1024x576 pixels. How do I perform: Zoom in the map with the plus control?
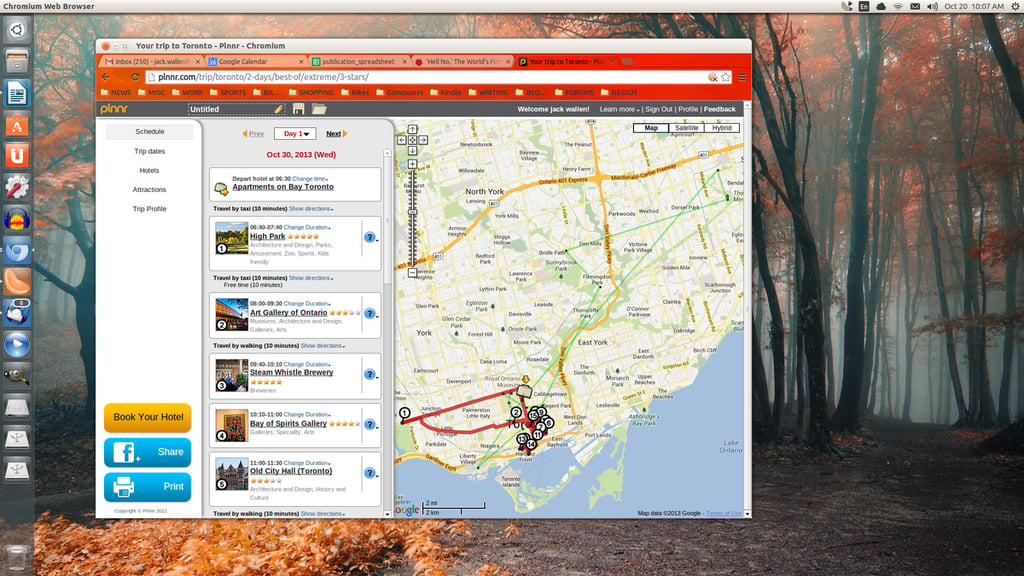(412, 164)
